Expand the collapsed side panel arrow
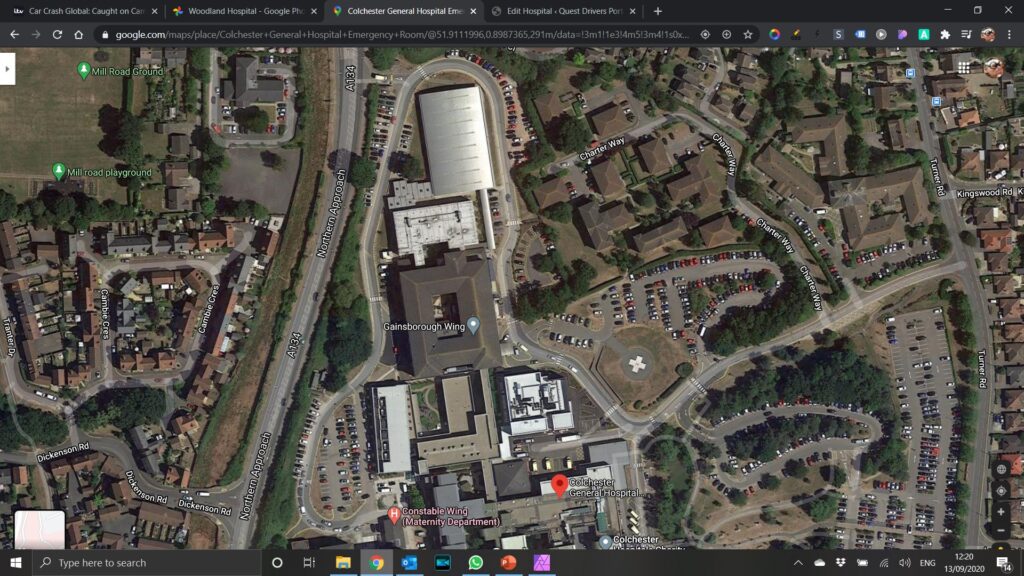Image resolution: width=1024 pixels, height=576 pixels. (x=8, y=69)
